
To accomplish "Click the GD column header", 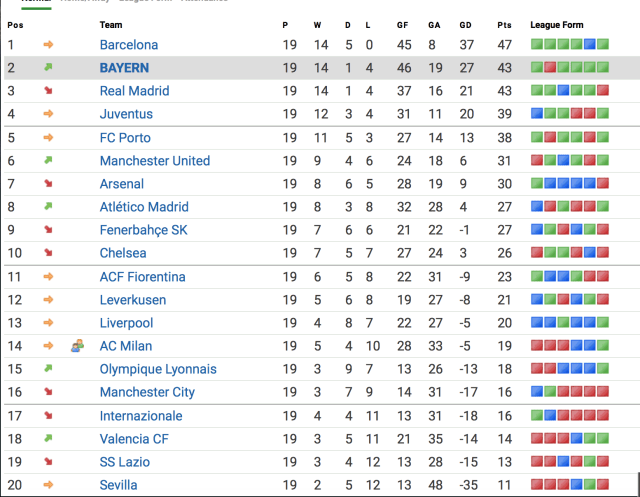I will click(x=465, y=25).
